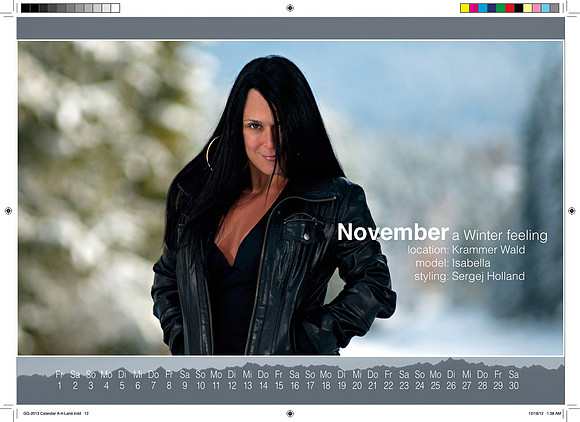Select calendar date 23

(x=404, y=386)
